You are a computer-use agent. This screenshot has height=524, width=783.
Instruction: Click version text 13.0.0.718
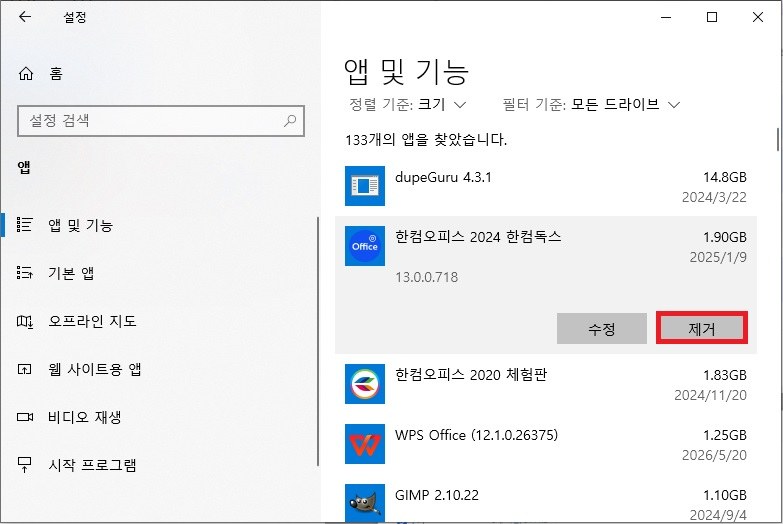click(426, 277)
